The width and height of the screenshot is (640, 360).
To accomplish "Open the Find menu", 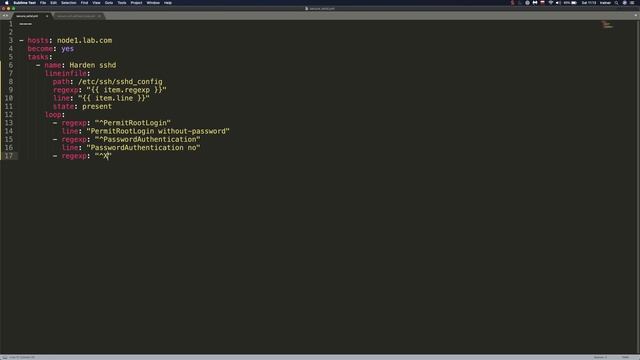I will click(84, 3).
